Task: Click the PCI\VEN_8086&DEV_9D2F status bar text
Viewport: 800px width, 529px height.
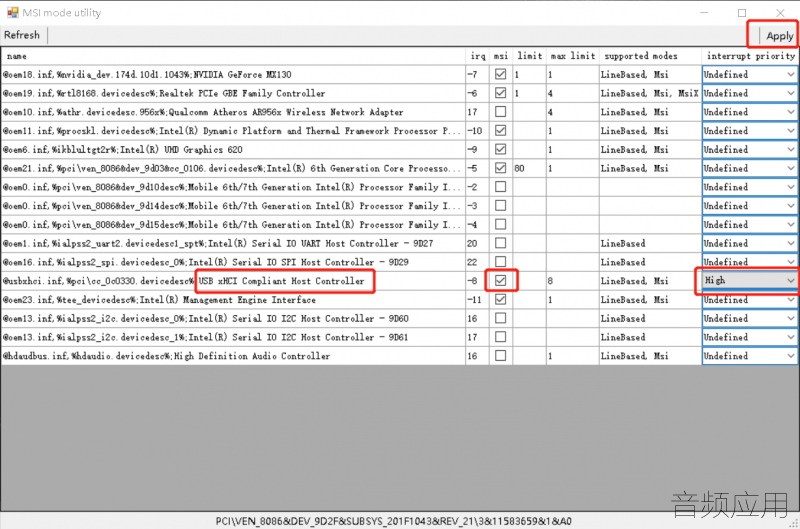Action: pos(393,521)
